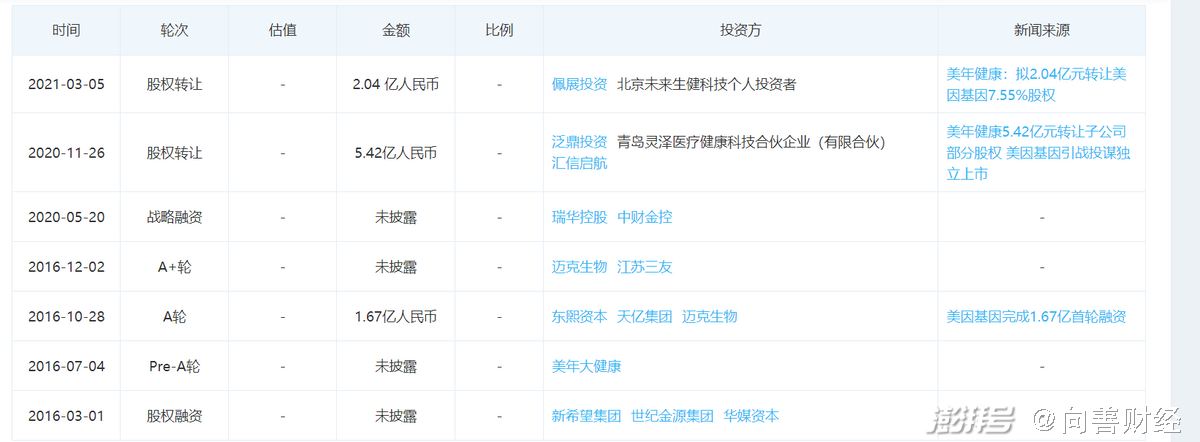Select the date 2021-03-05
The image size is (1200, 442).
point(66,85)
